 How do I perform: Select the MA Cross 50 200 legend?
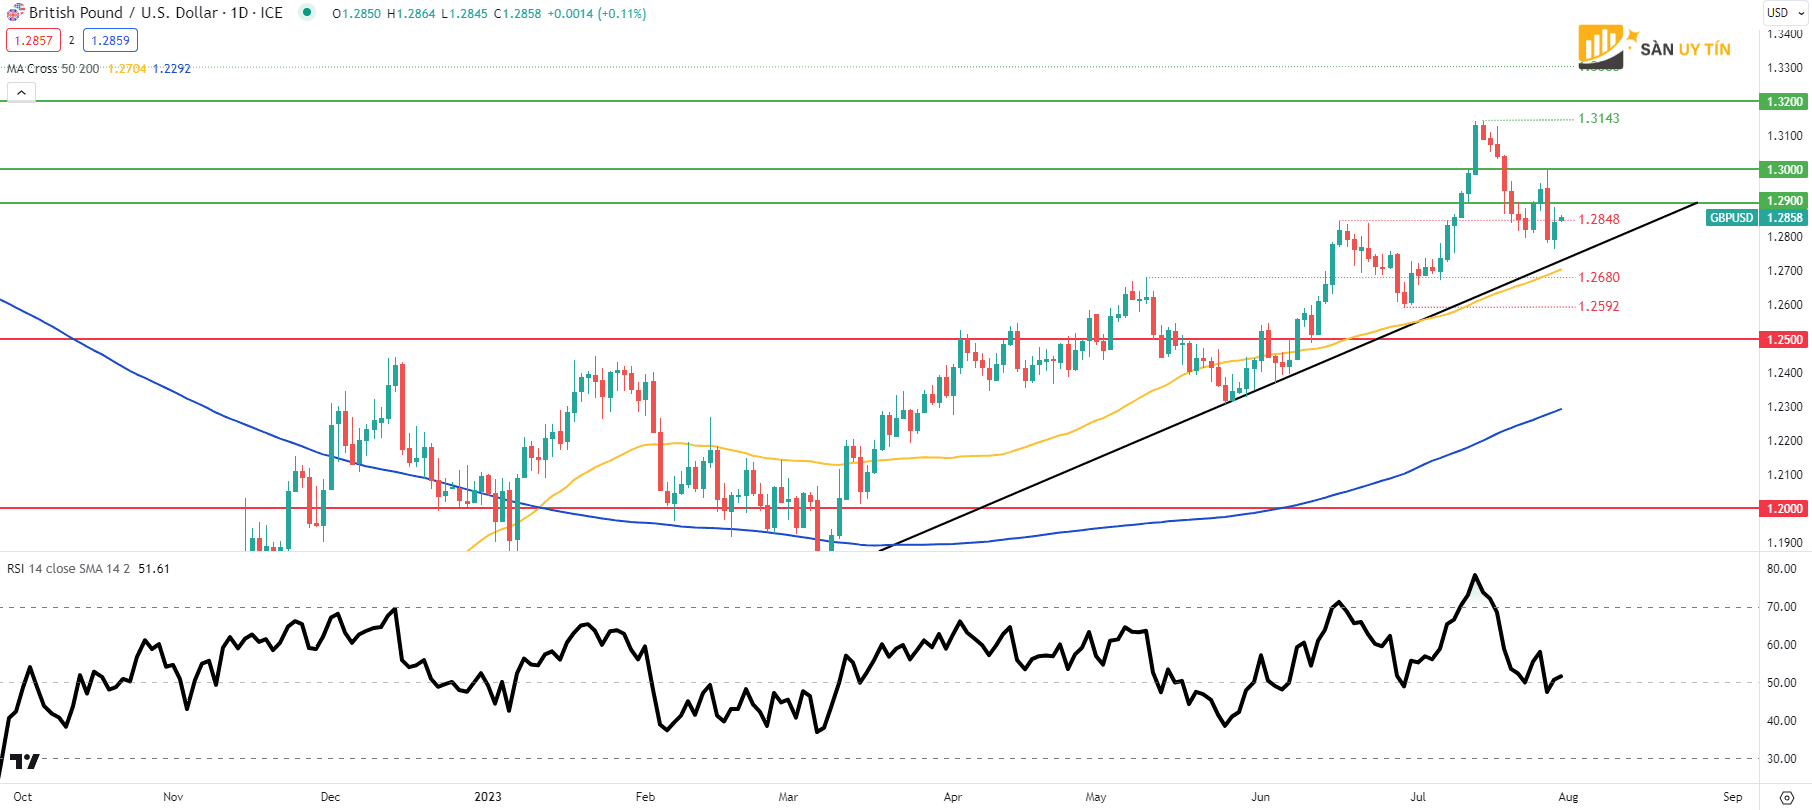pos(53,69)
